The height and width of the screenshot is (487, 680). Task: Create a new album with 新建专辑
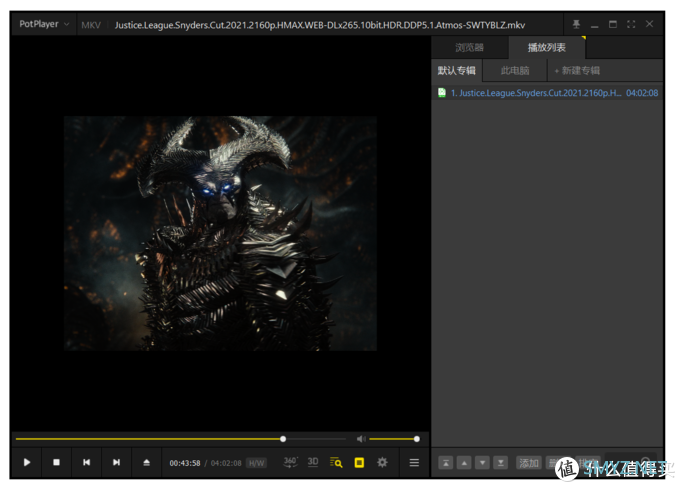[577, 70]
